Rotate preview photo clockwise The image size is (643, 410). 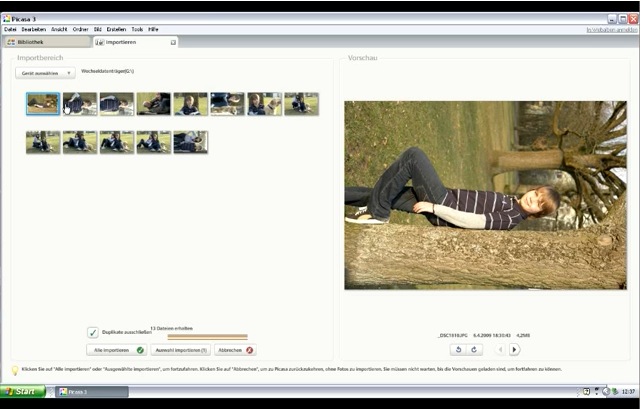click(475, 350)
